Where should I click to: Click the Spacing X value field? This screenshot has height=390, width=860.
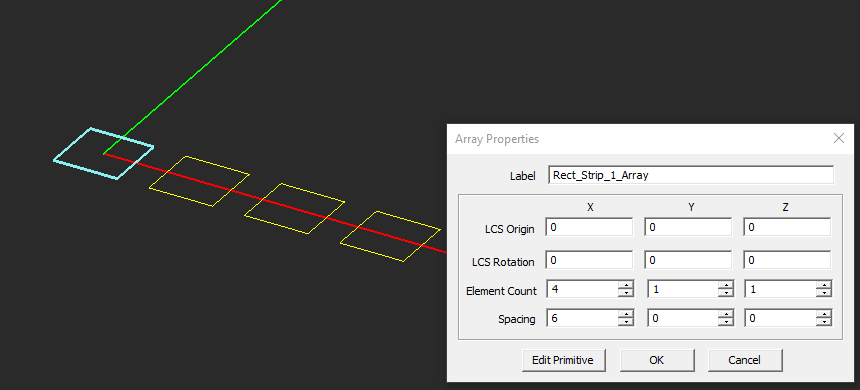tap(582, 318)
